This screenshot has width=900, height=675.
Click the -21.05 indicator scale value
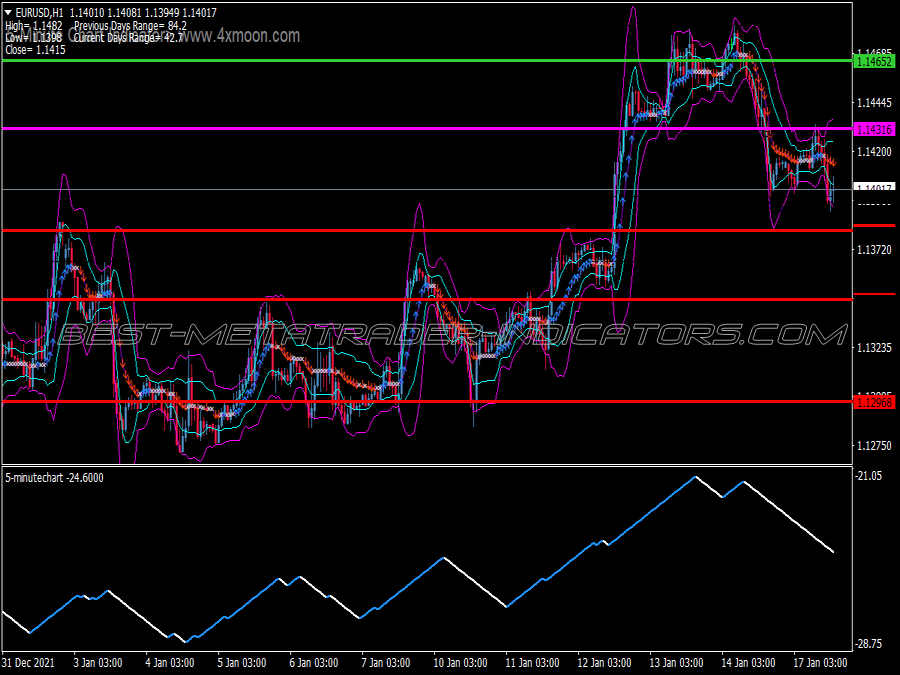[868, 476]
